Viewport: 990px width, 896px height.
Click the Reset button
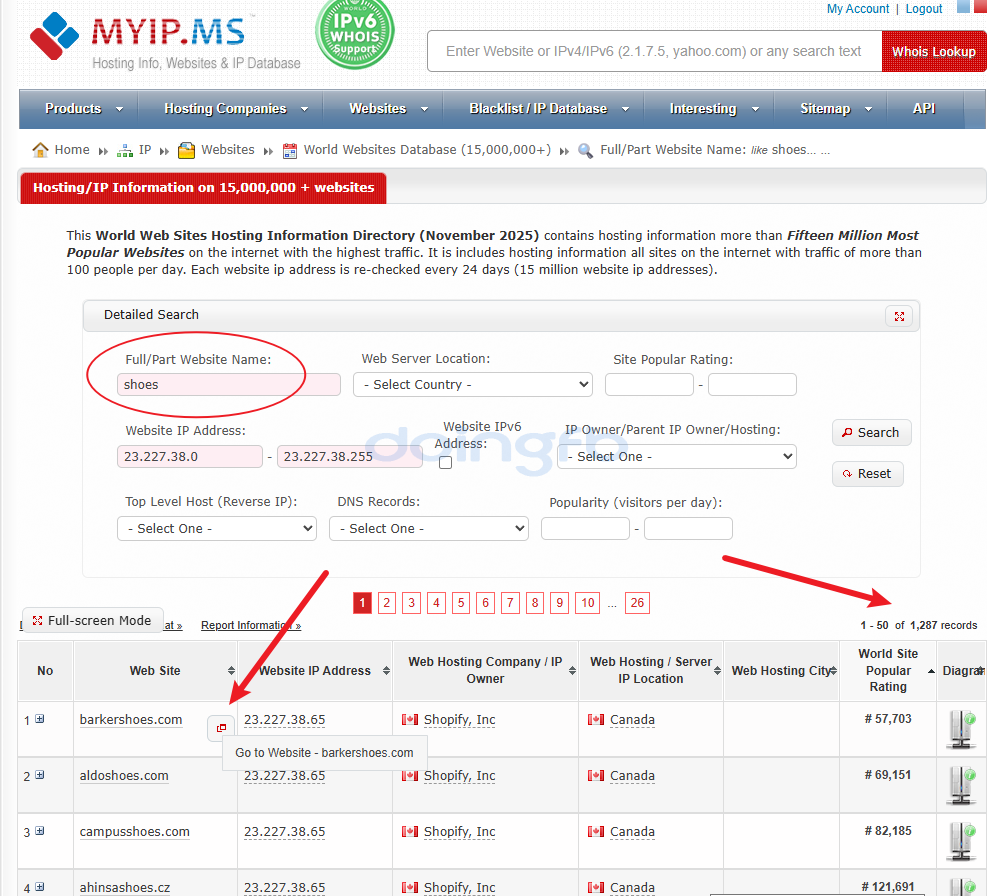(867, 474)
